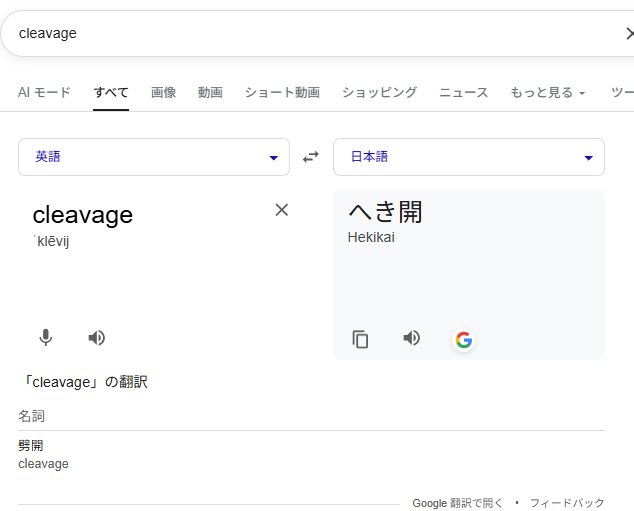Open the 動画 tab

point(210,93)
